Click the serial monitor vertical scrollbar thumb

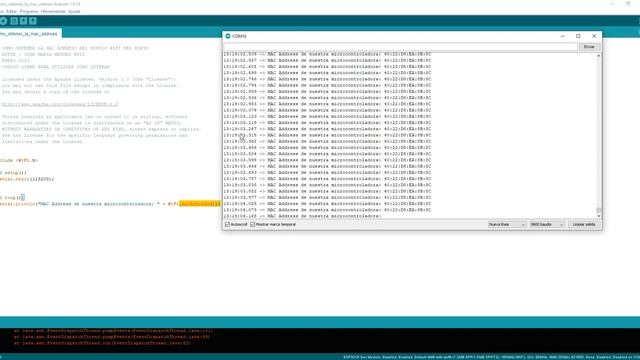point(599,210)
